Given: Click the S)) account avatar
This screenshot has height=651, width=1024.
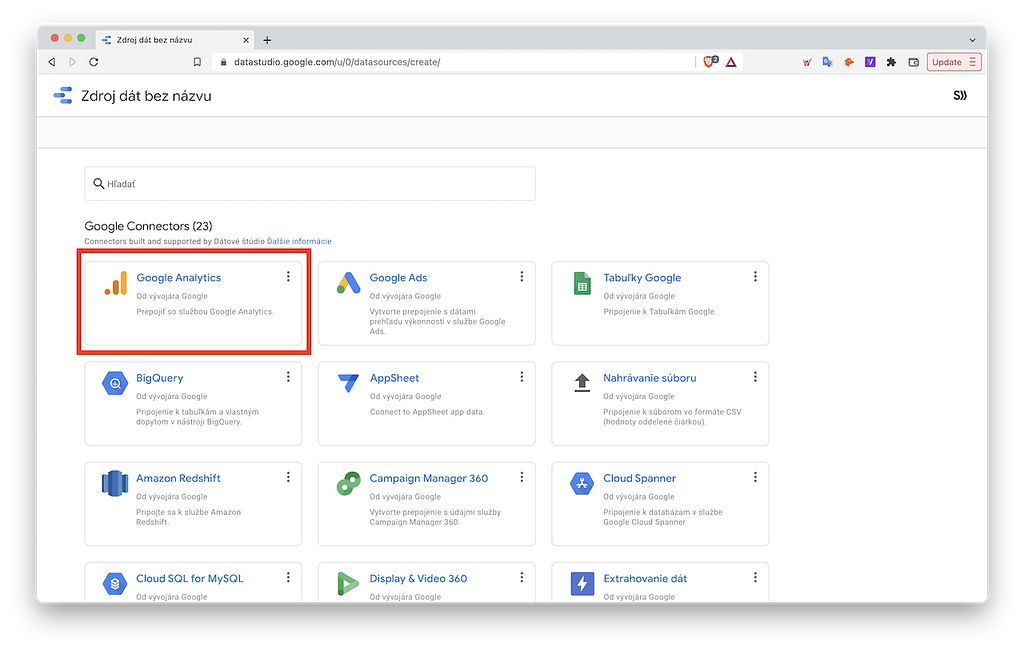Looking at the screenshot, I should 959,95.
